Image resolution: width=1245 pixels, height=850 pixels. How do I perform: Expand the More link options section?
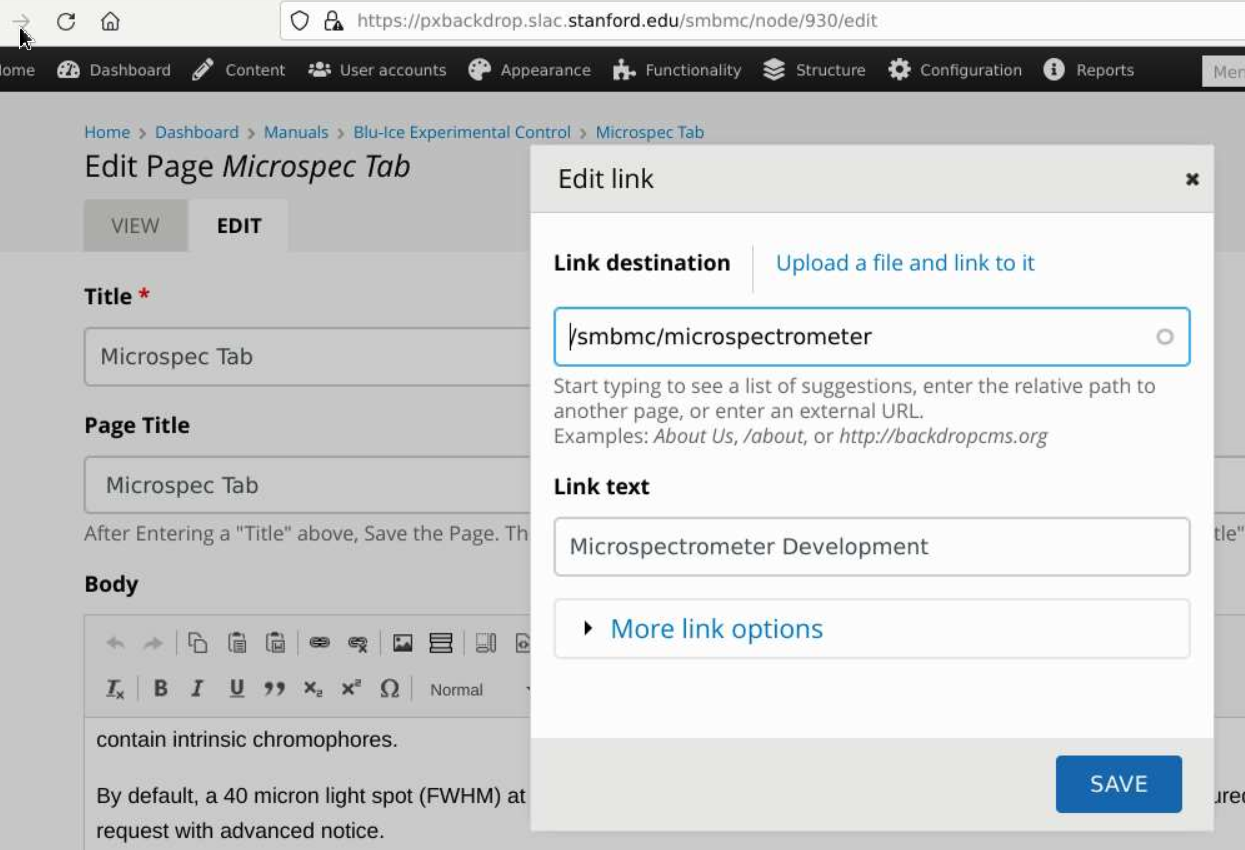click(716, 628)
